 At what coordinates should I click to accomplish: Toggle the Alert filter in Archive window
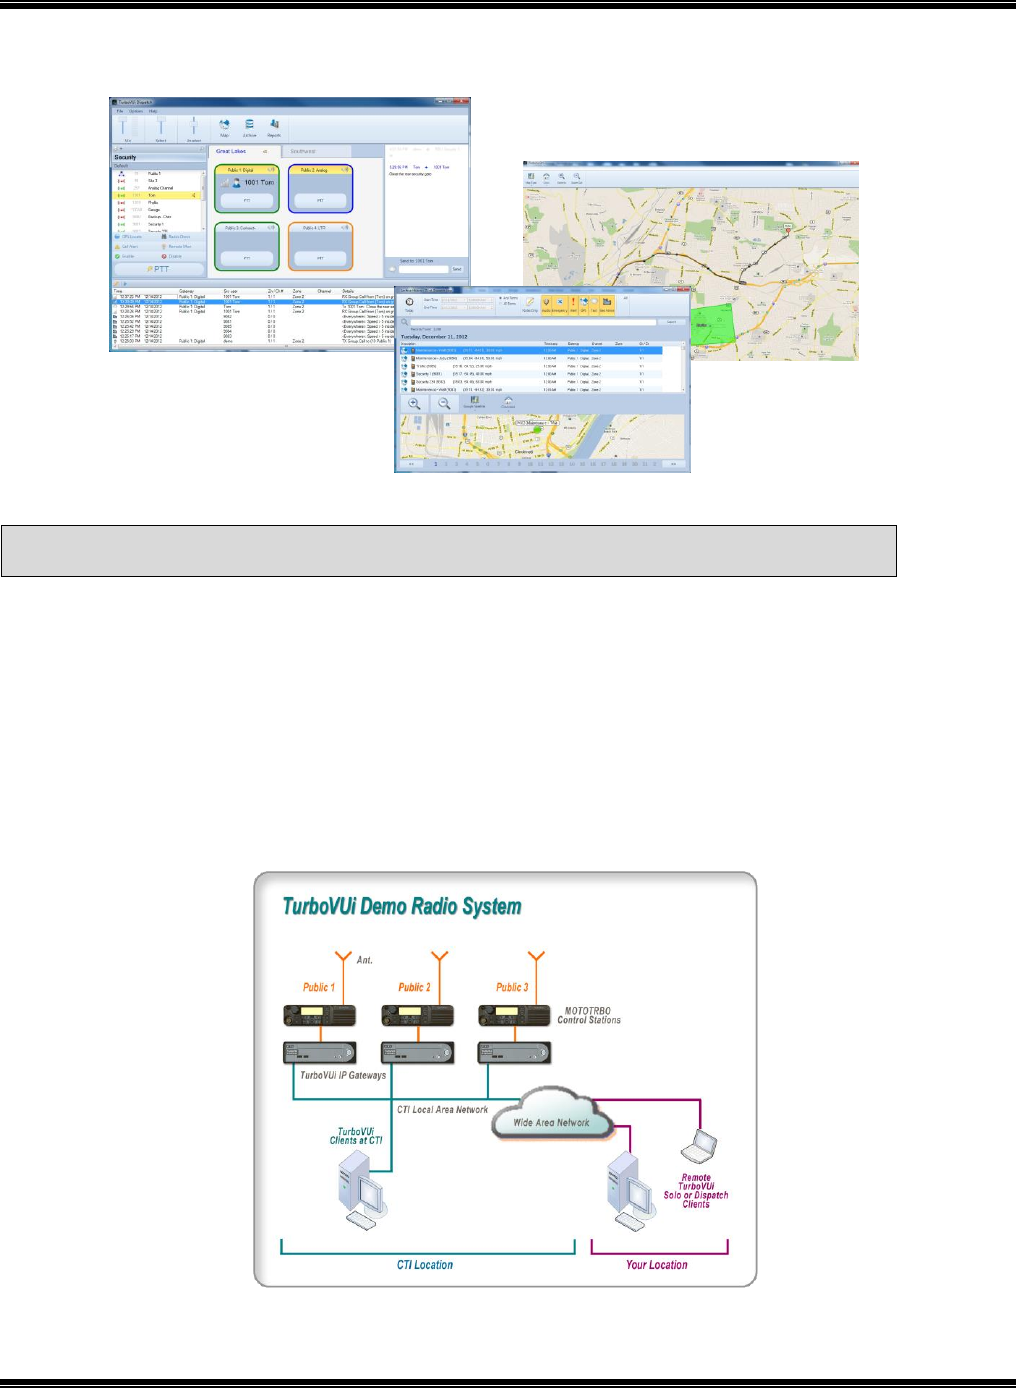pos(573,305)
